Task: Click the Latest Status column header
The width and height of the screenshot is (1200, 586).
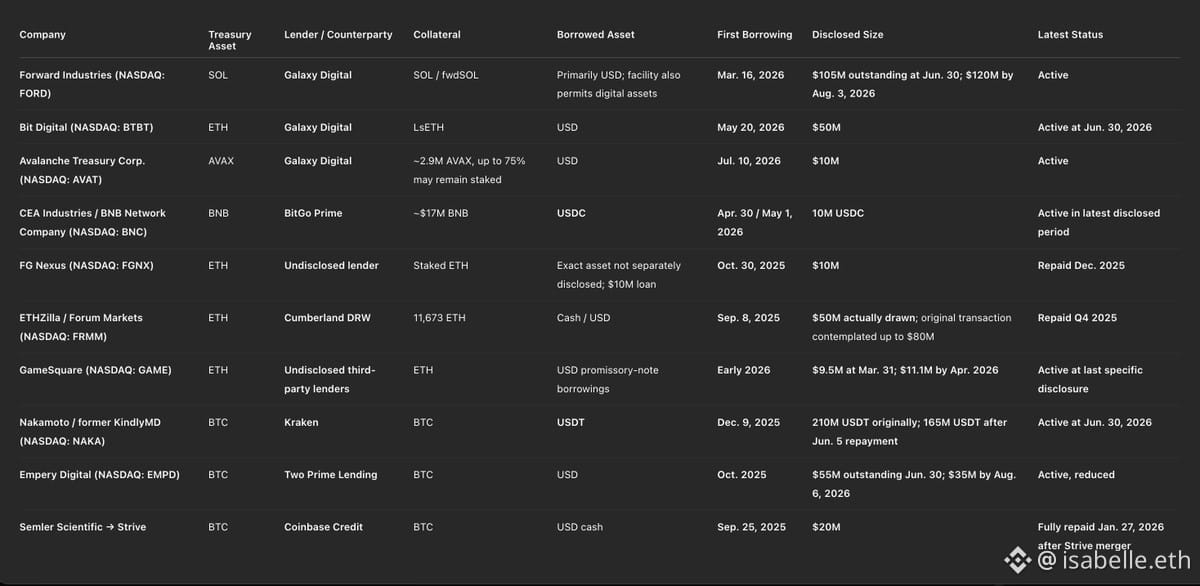Action: [x=1070, y=35]
